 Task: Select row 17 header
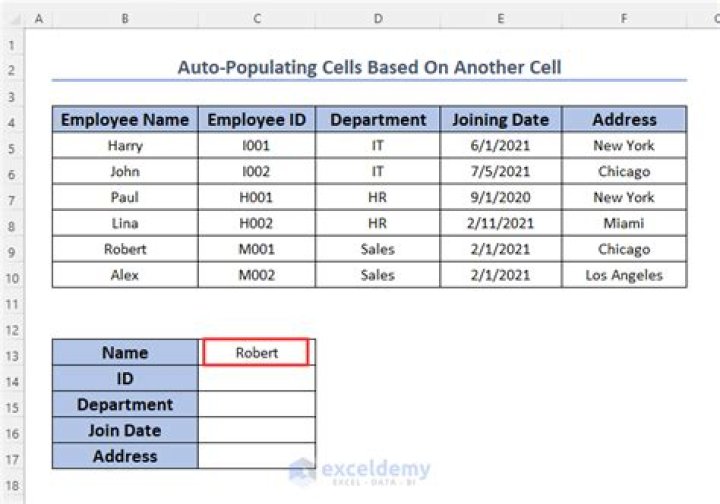(x=12, y=459)
